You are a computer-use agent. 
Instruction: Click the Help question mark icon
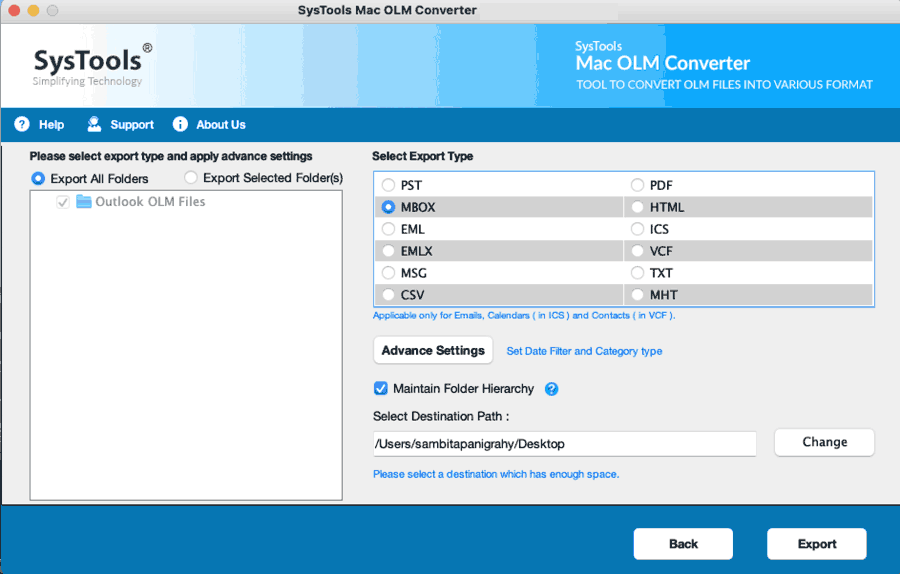click(x=22, y=124)
